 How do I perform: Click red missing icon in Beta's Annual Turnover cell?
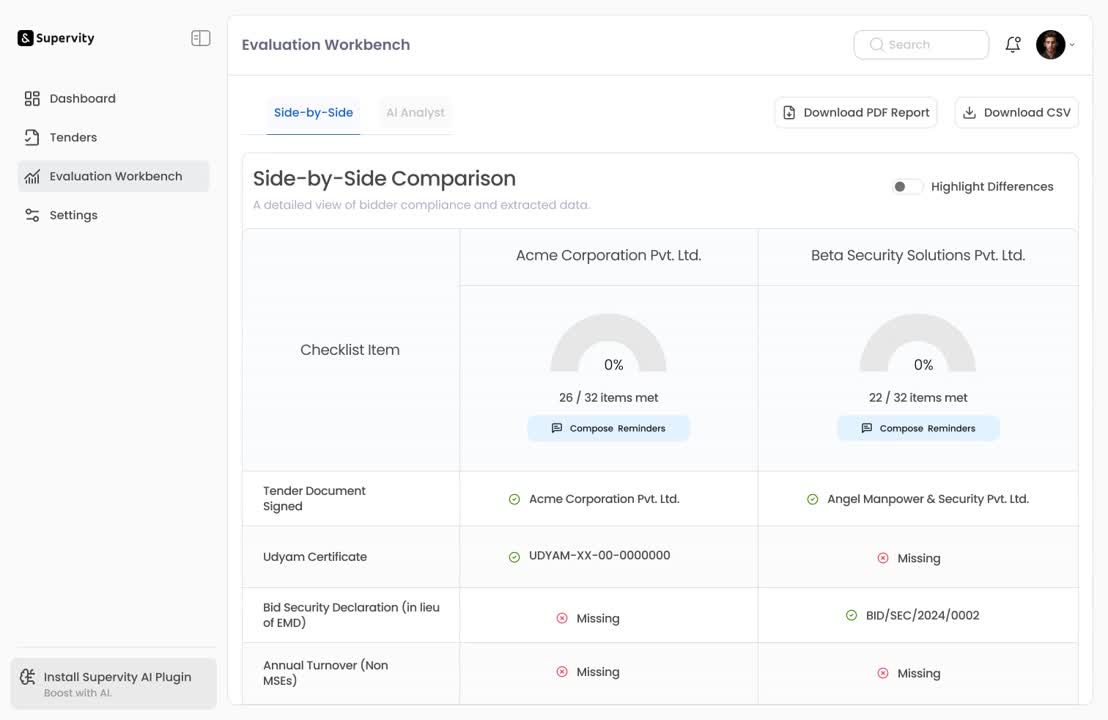[883, 673]
